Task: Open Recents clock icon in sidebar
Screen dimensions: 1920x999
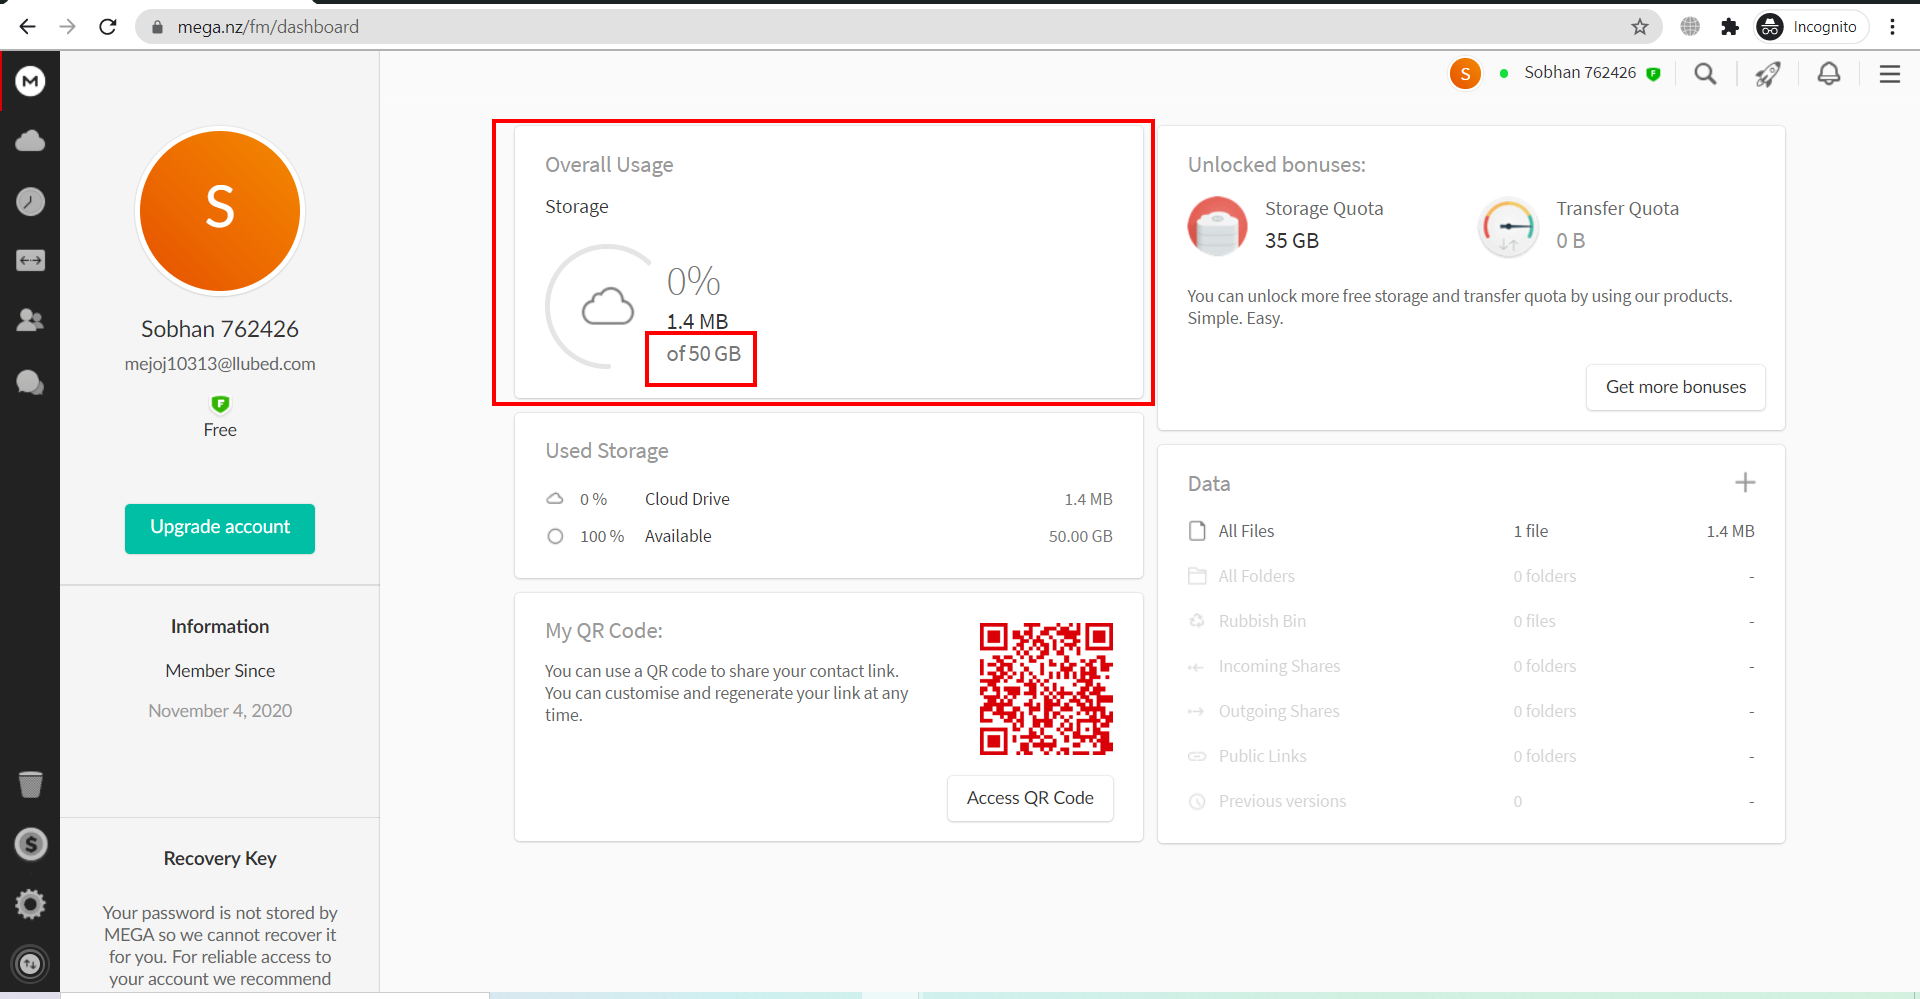Action: pyautogui.click(x=30, y=201)
